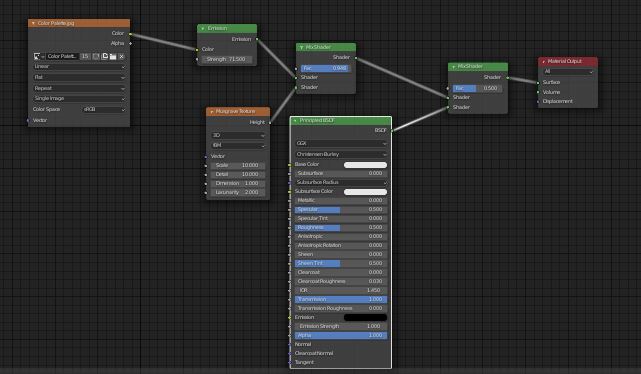This screenshot has height=374, width=641.
Task: Open the Musgrave 3D dimensions dropdown
Action: (238, 135)
